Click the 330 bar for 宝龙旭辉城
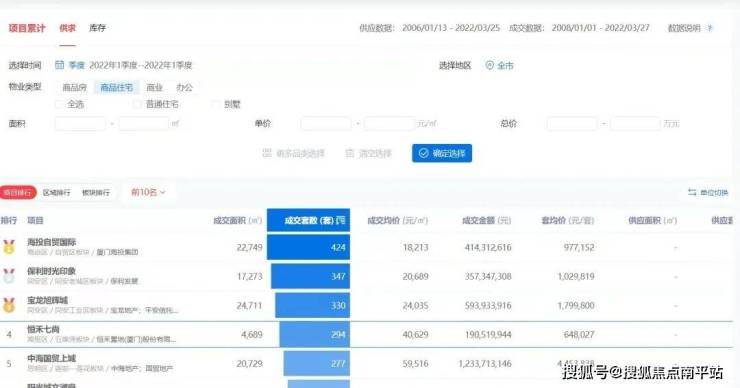The image size is (740, 388). click(313, 305)
